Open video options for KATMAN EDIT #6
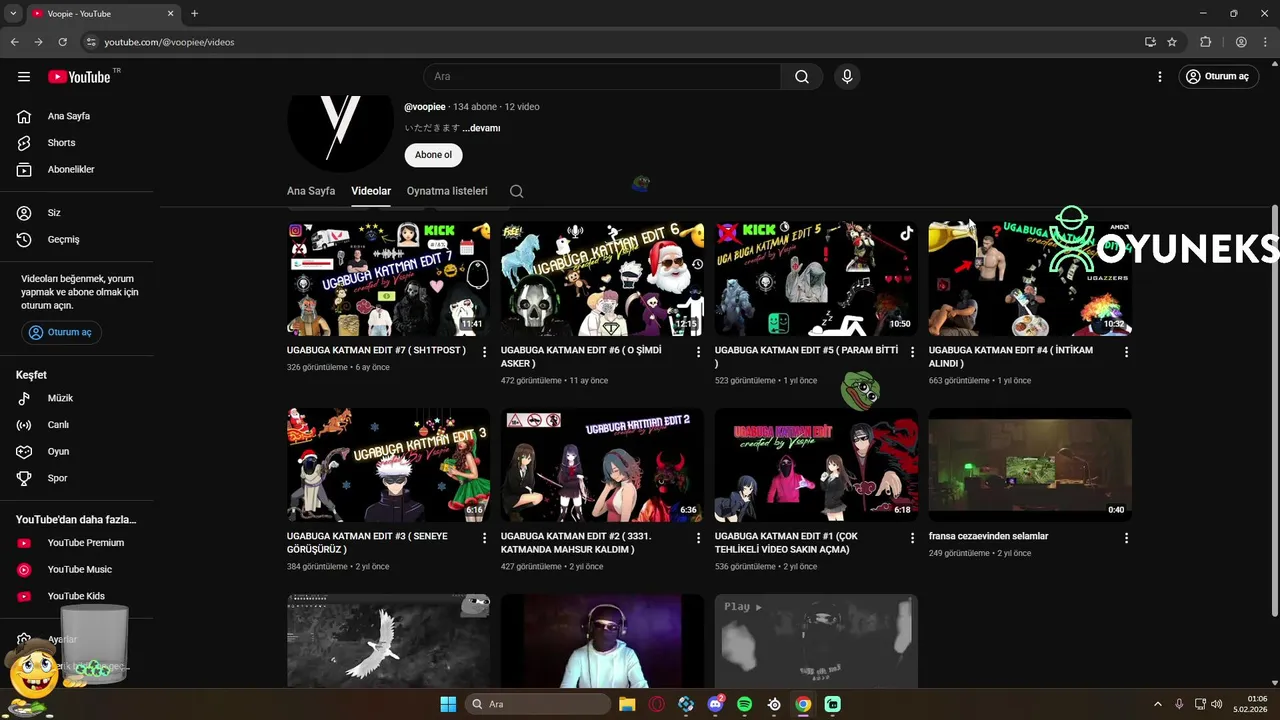 (698, 352)
